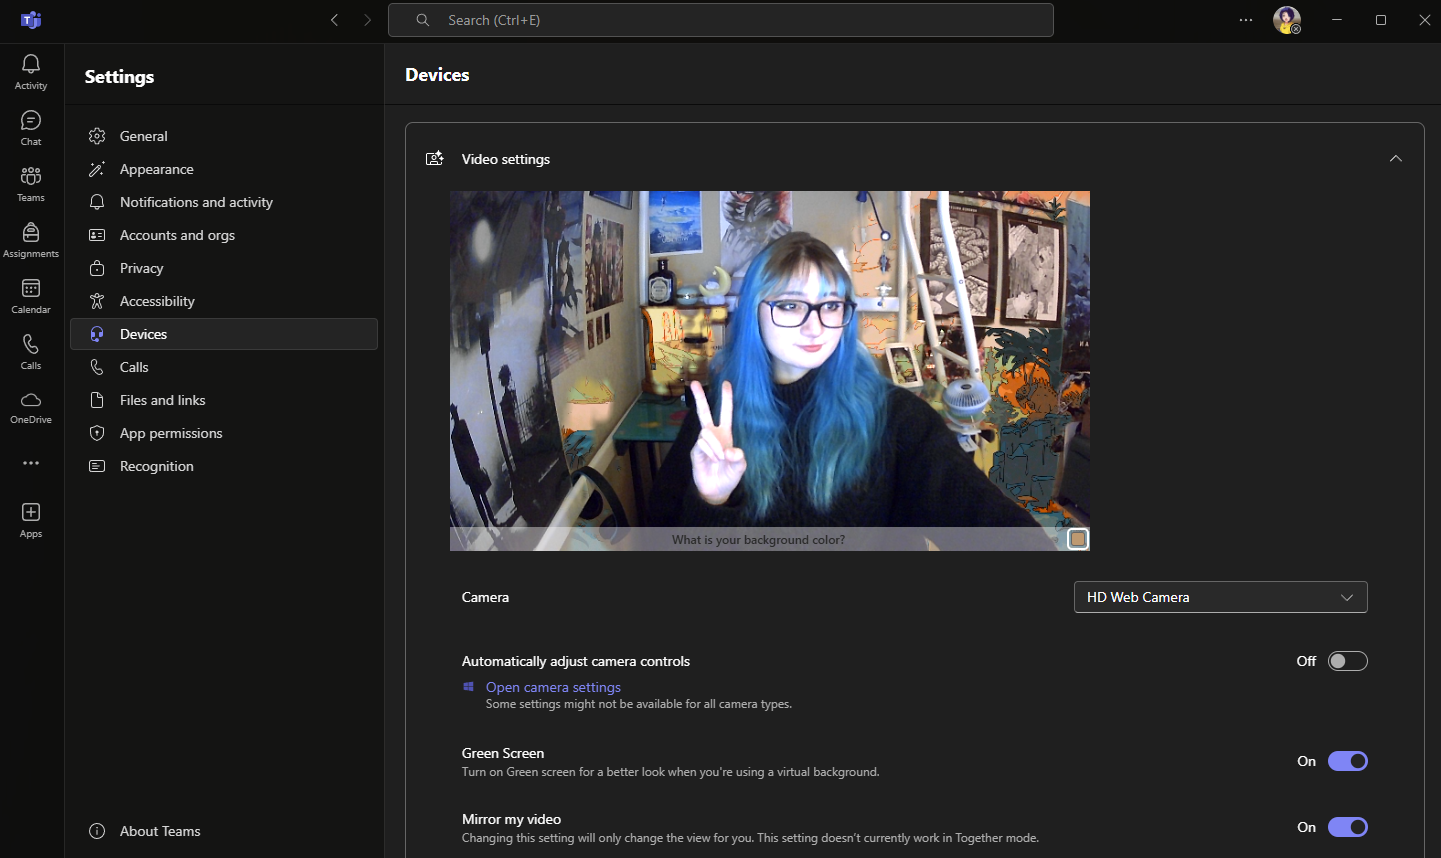Click the Video settings icon

pos(435,159)
